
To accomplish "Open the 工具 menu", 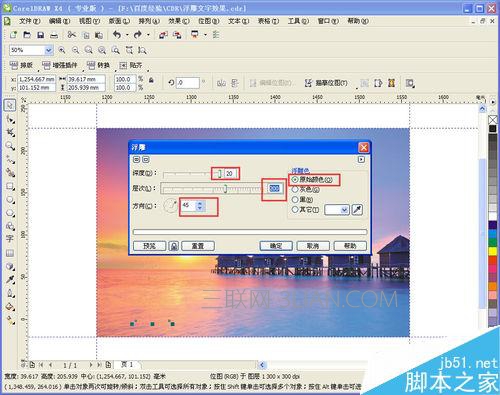I will click(298, 21).
